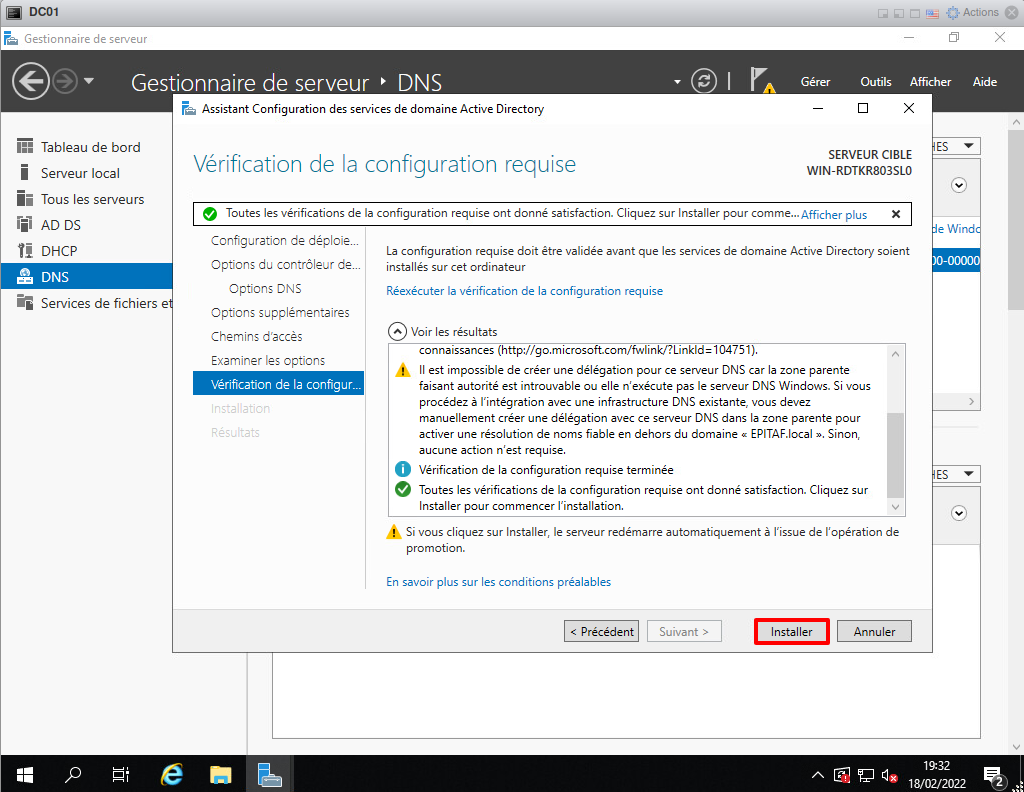Dismiss the green notification bar
1024x792 pixels.
pos(895,214)
